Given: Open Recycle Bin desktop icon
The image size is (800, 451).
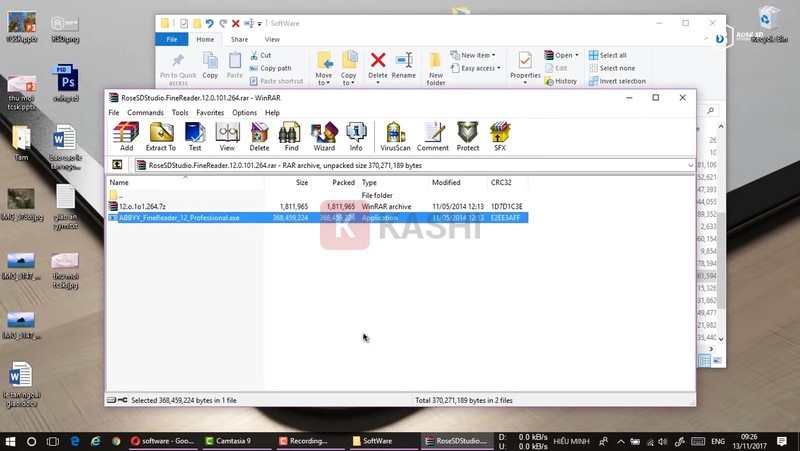Looking at the screenshot, I should pos(768,24).
